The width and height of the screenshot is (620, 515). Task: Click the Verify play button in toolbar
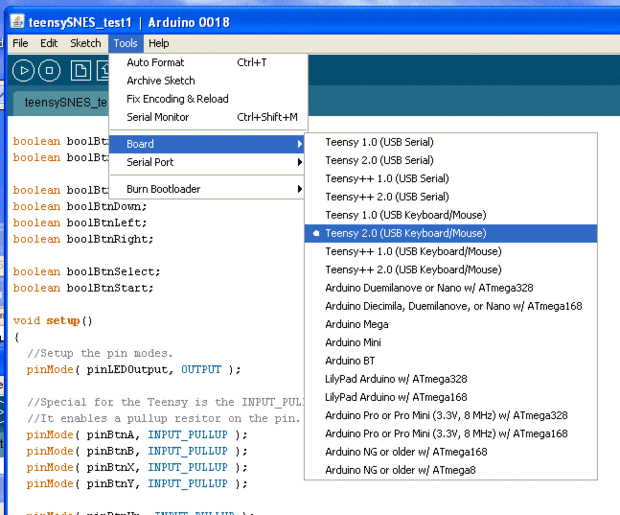tap(23, 71)
